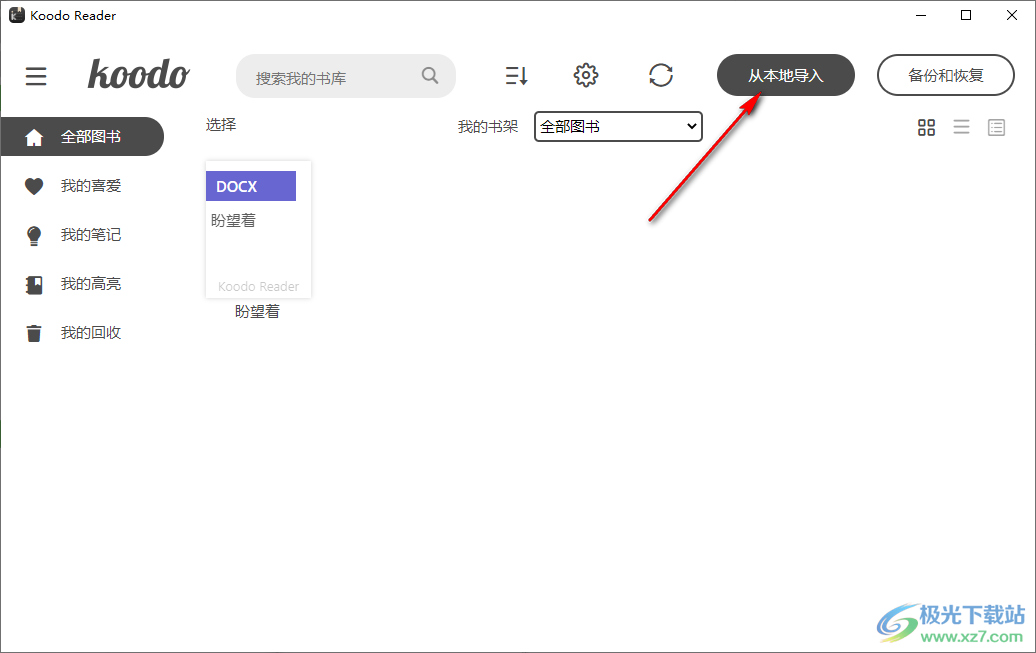Screen dimensions: 1036x653
Task: Click the trash bin icon
Action: pyautogui.click(x=34, y=333)
